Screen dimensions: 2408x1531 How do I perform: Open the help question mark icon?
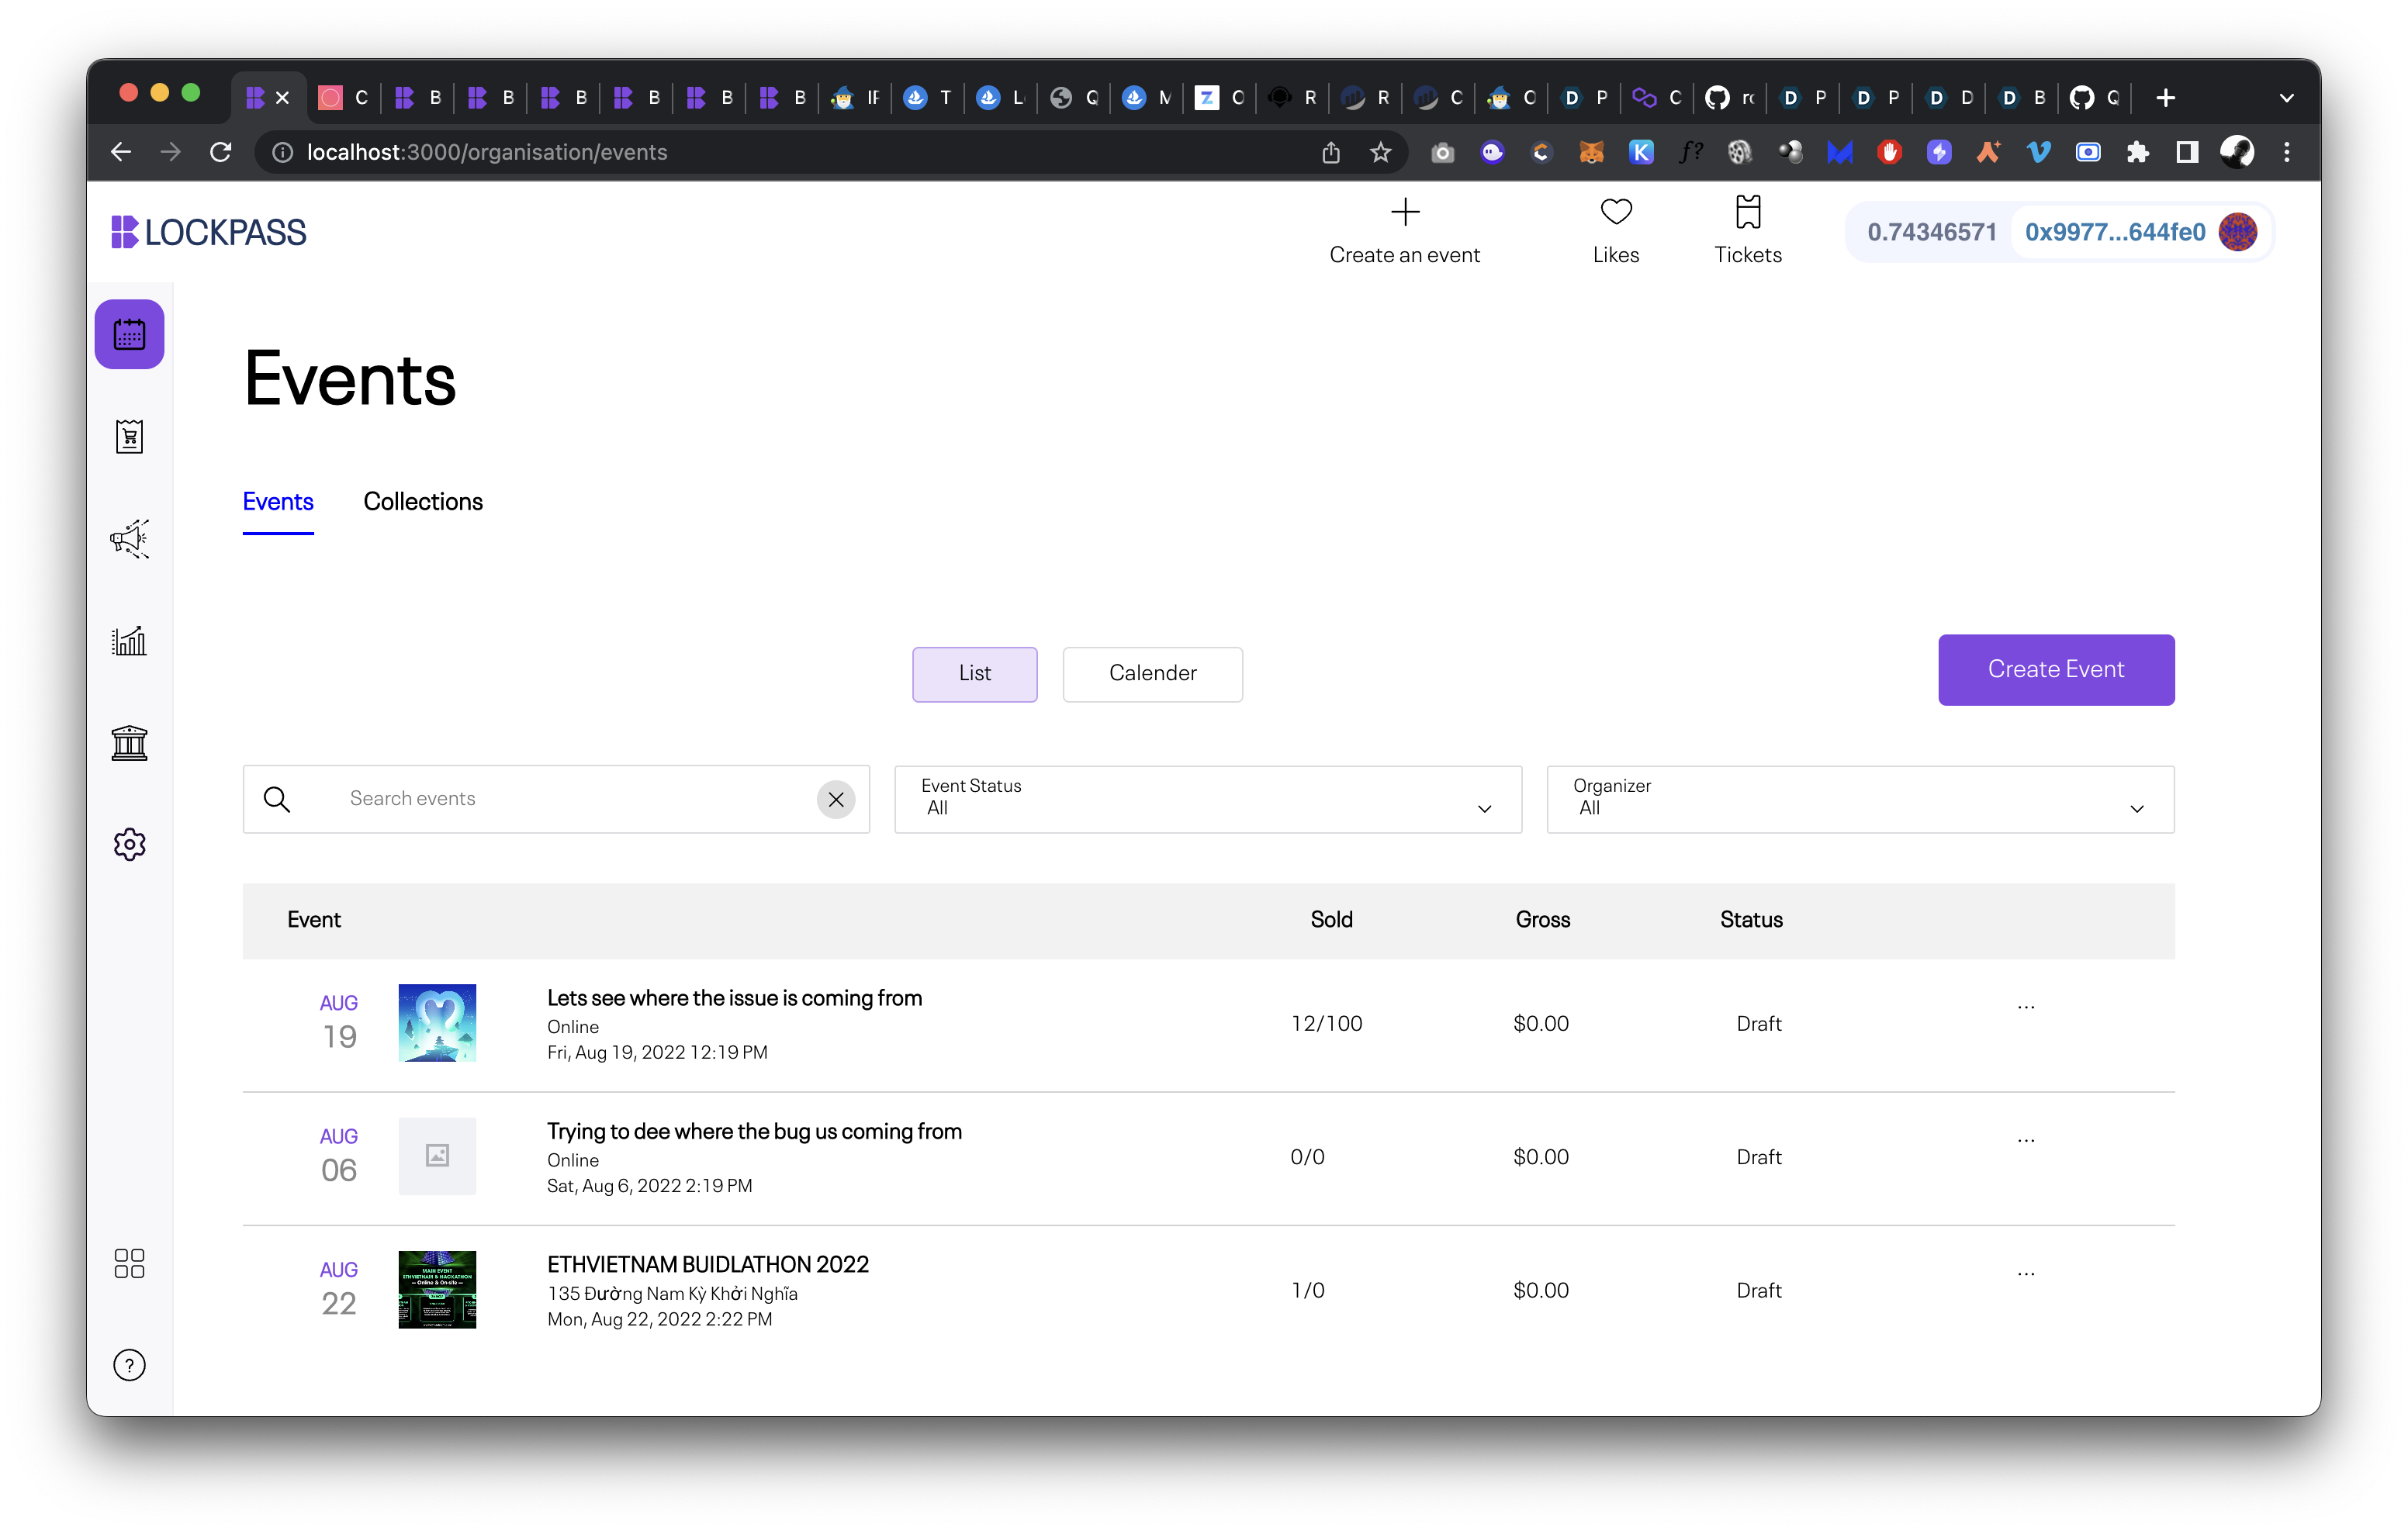point(129,1365)
